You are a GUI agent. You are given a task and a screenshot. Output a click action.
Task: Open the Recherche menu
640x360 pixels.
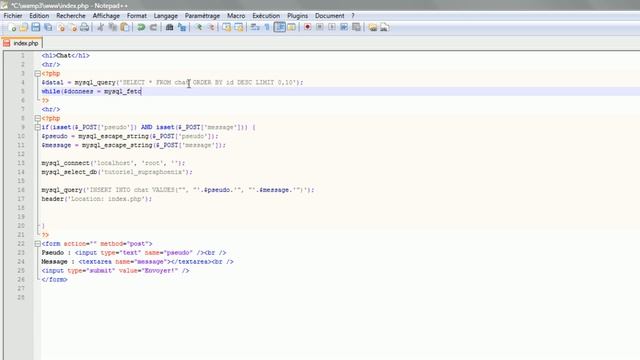(71, 16)
